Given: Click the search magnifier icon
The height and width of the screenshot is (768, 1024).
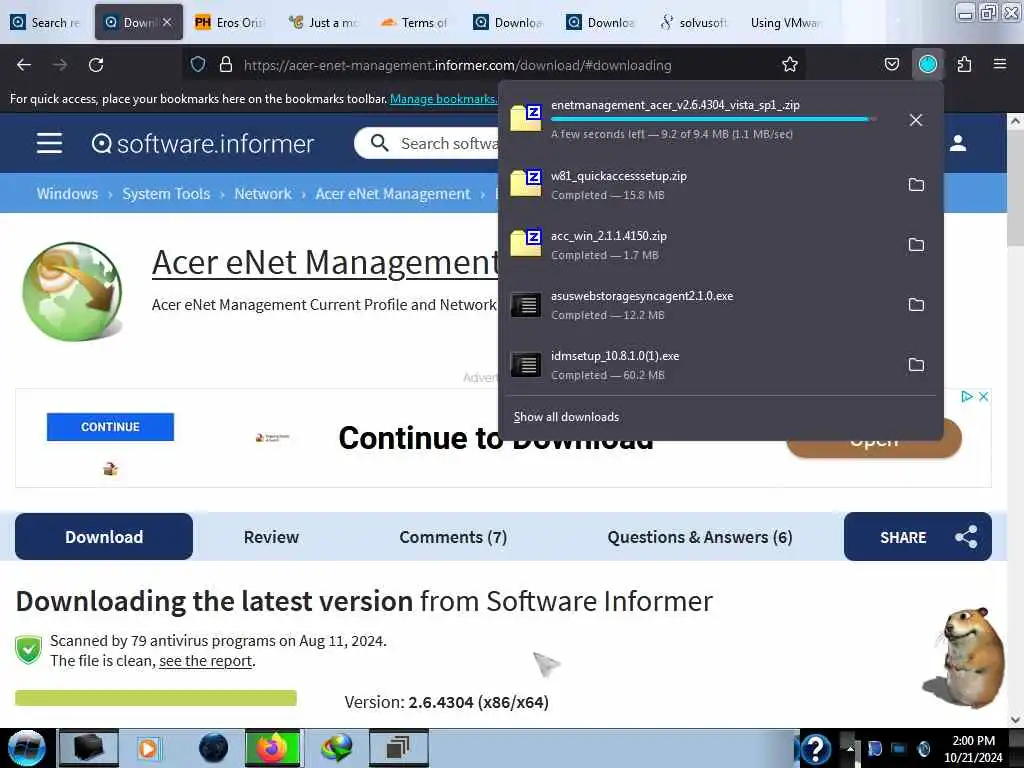Looking at the screenshot, I should (379, 143).
